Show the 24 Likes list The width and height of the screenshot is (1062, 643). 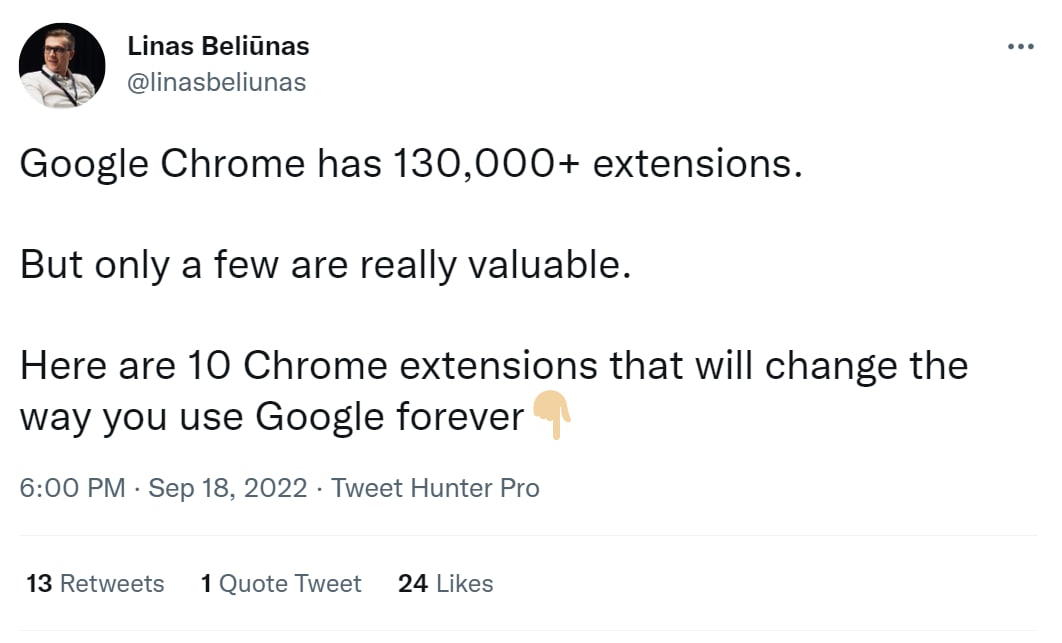445,583
